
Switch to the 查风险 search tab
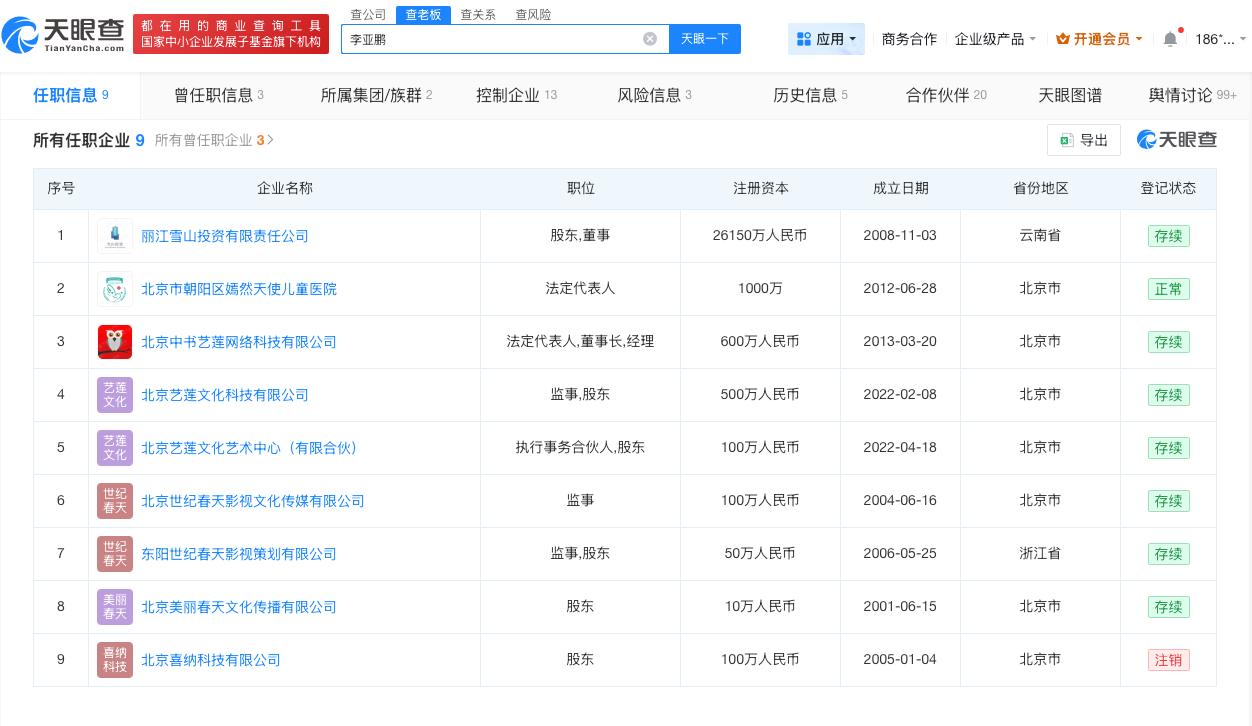[x=533, y=14]
